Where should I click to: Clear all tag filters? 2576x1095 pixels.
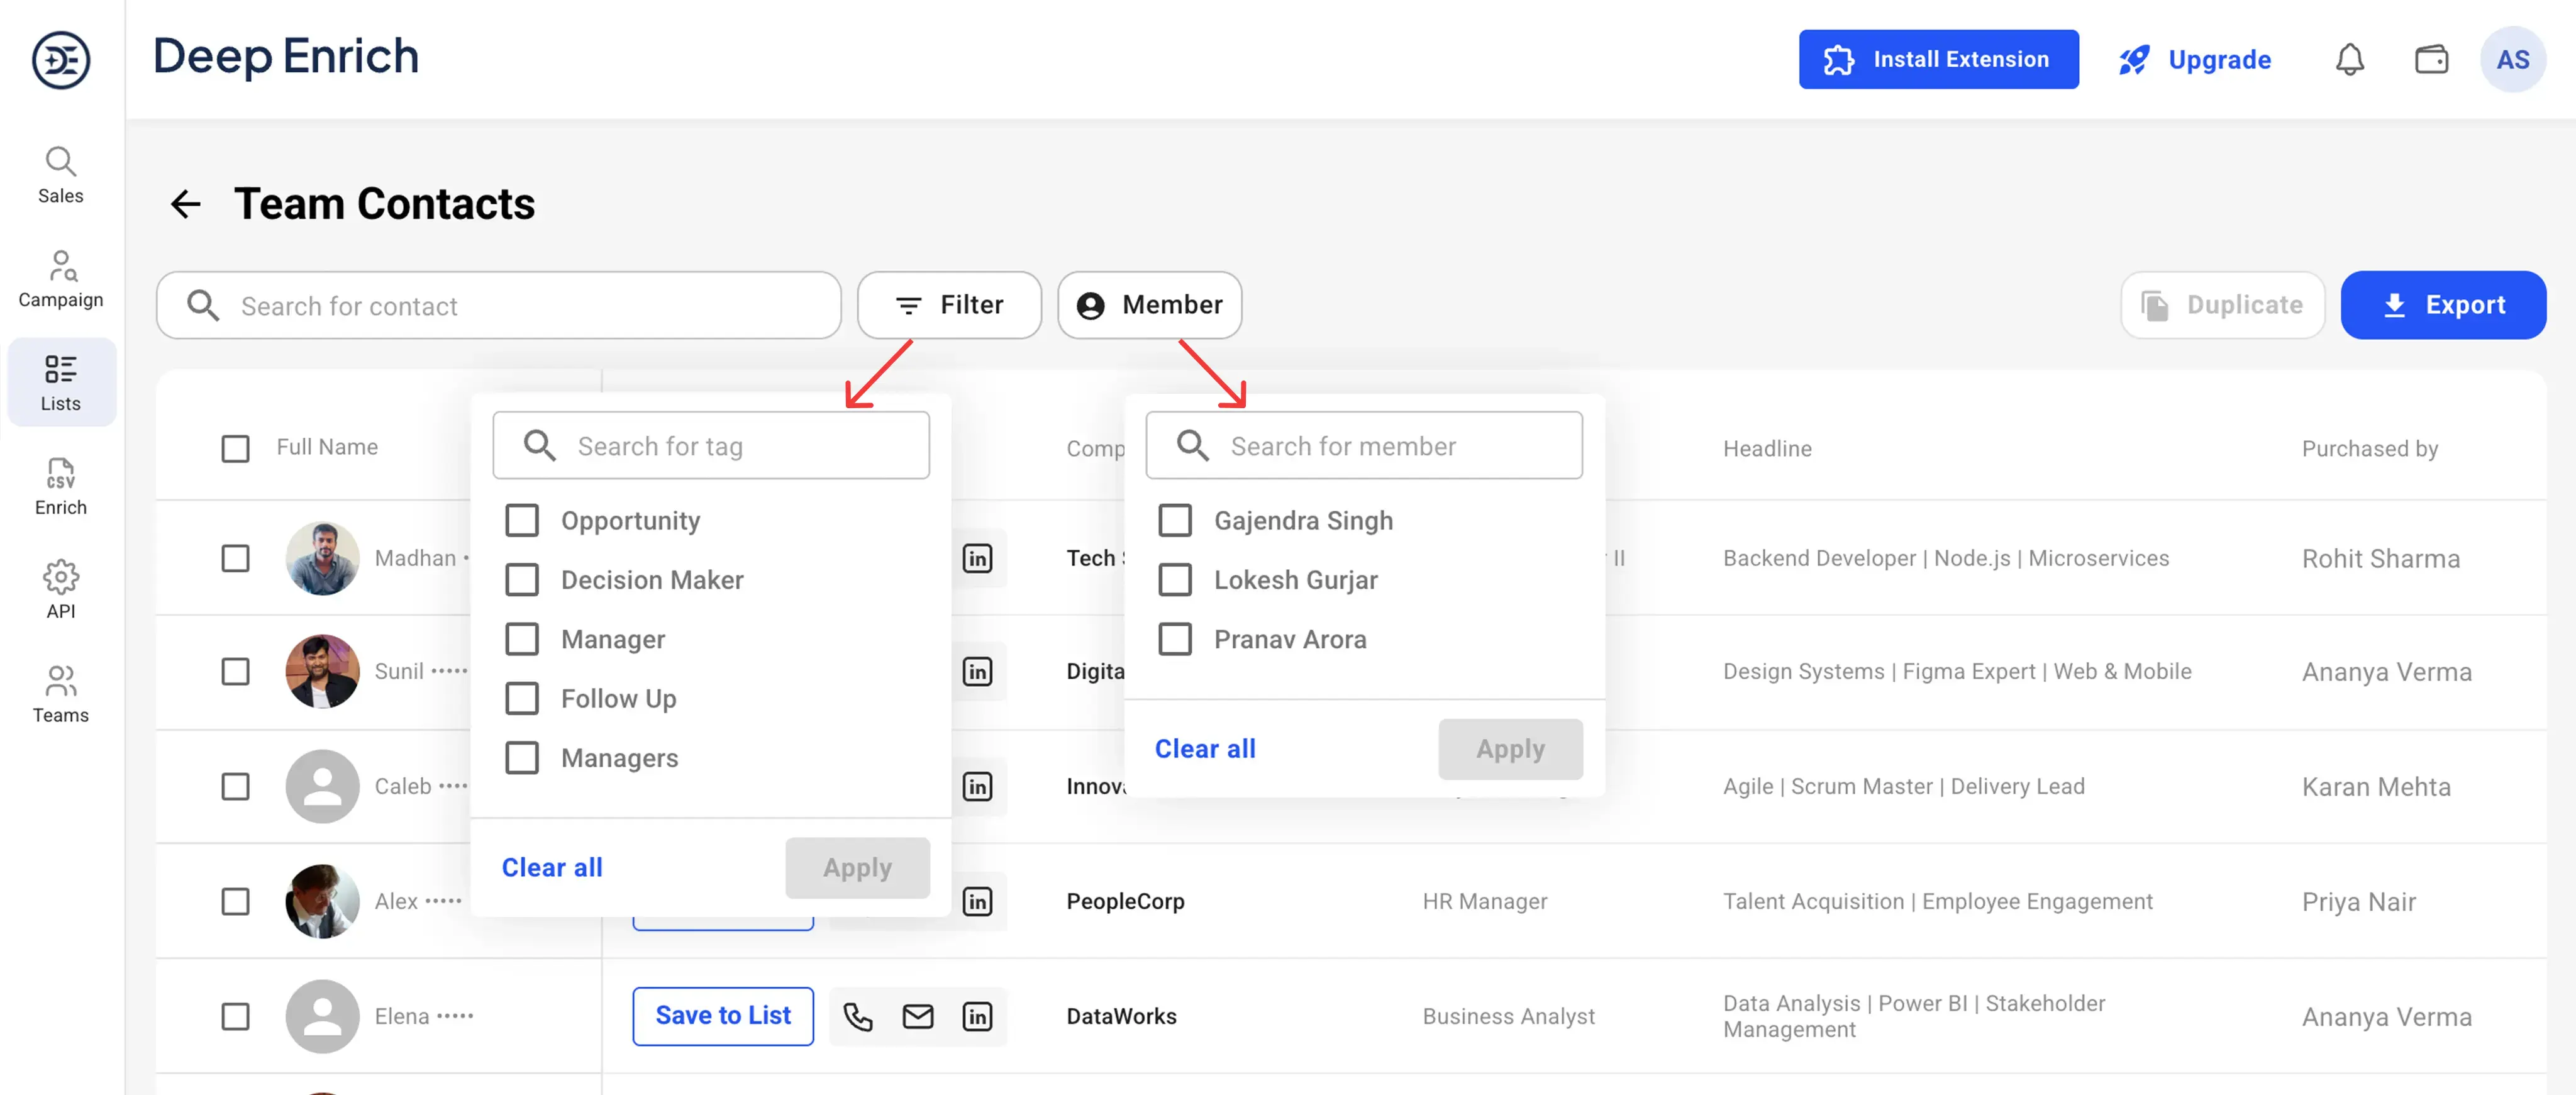point(552,867)
